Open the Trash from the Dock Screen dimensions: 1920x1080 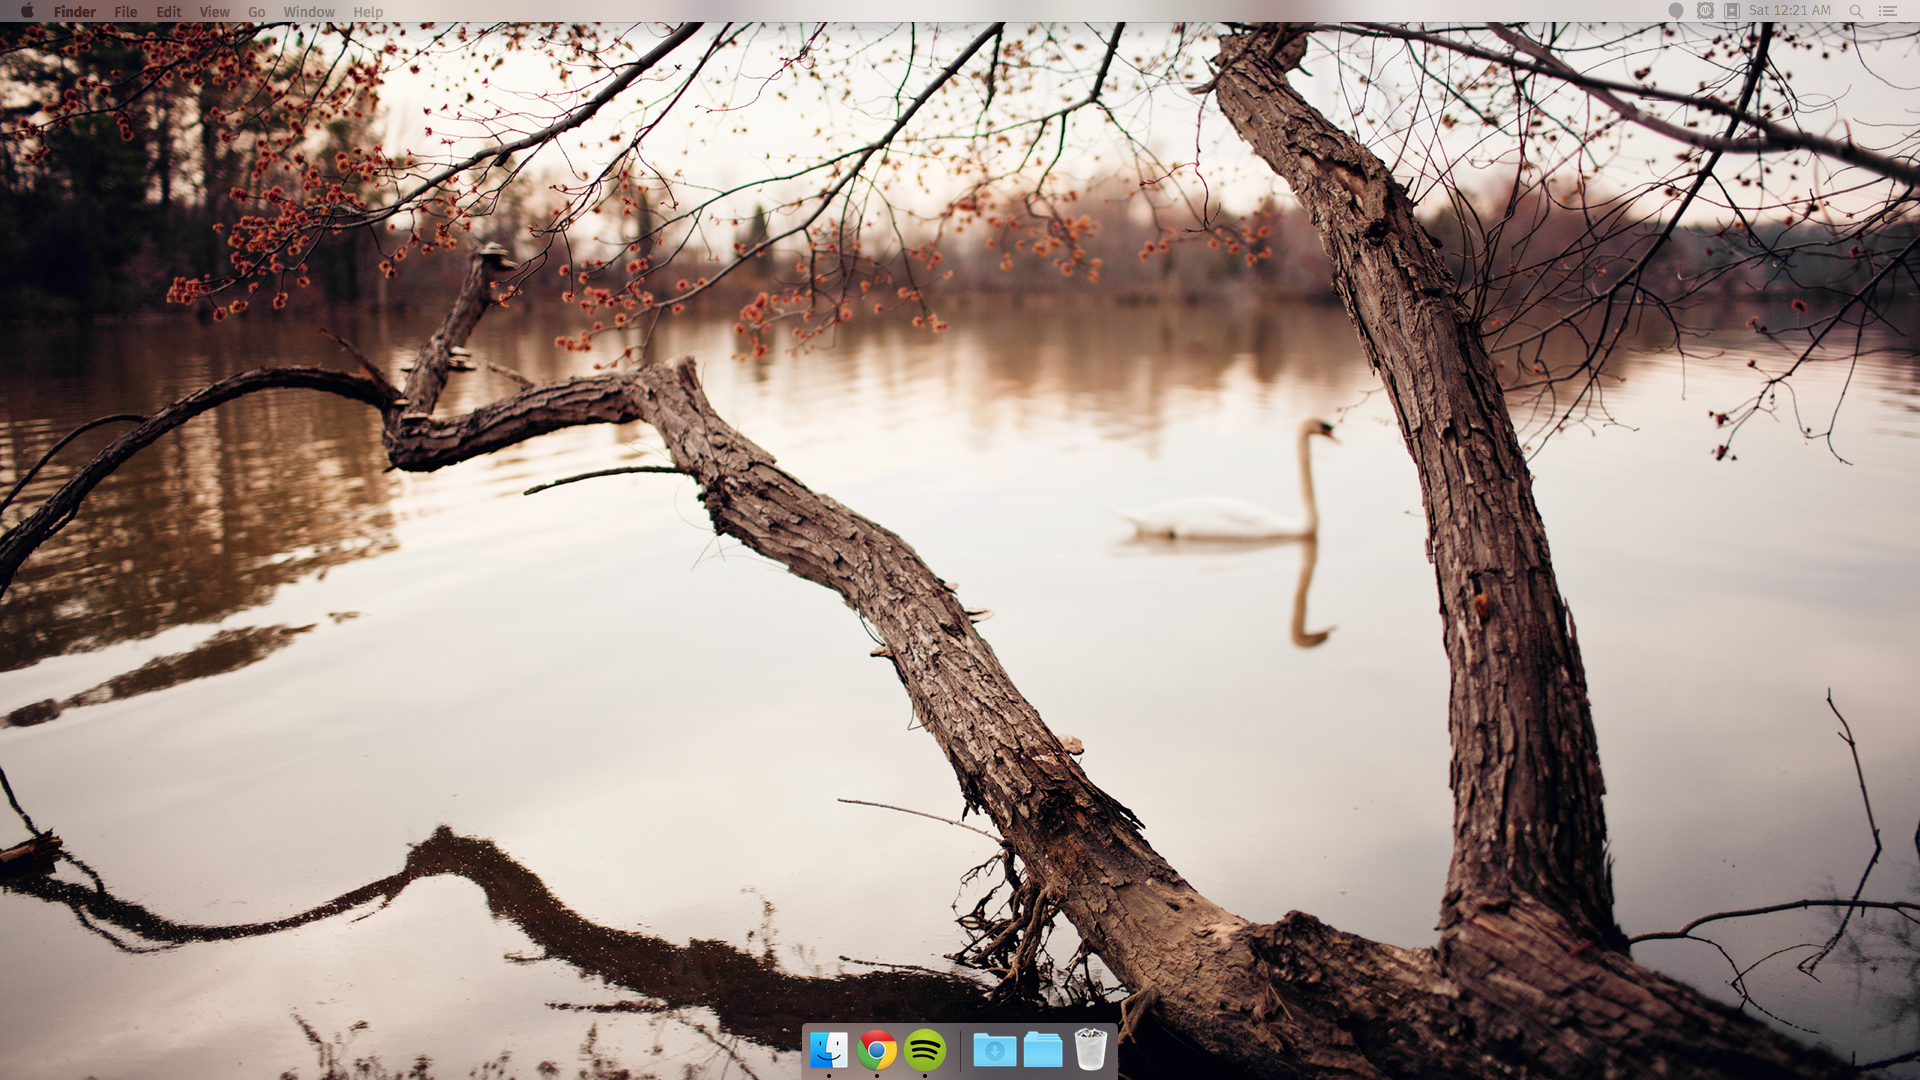click(x=1090, y=1050)
